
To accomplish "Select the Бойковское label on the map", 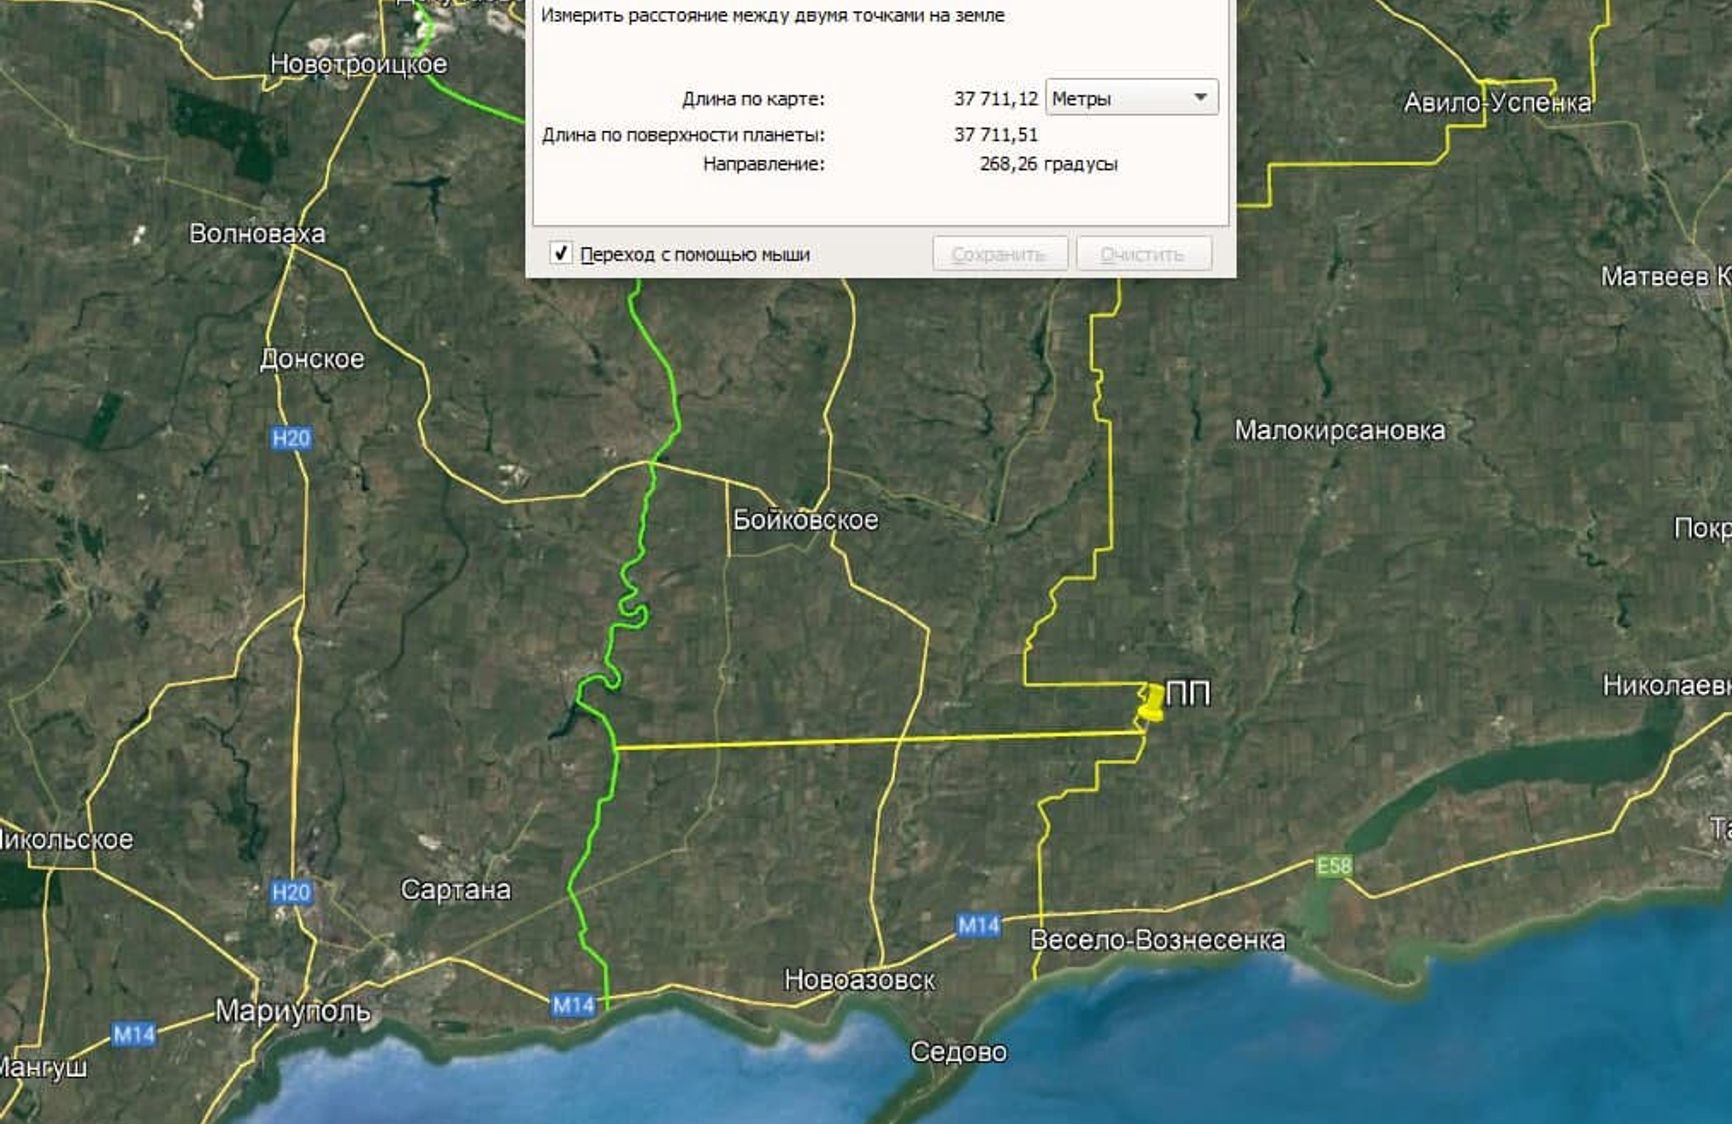I will click(805, 520).
